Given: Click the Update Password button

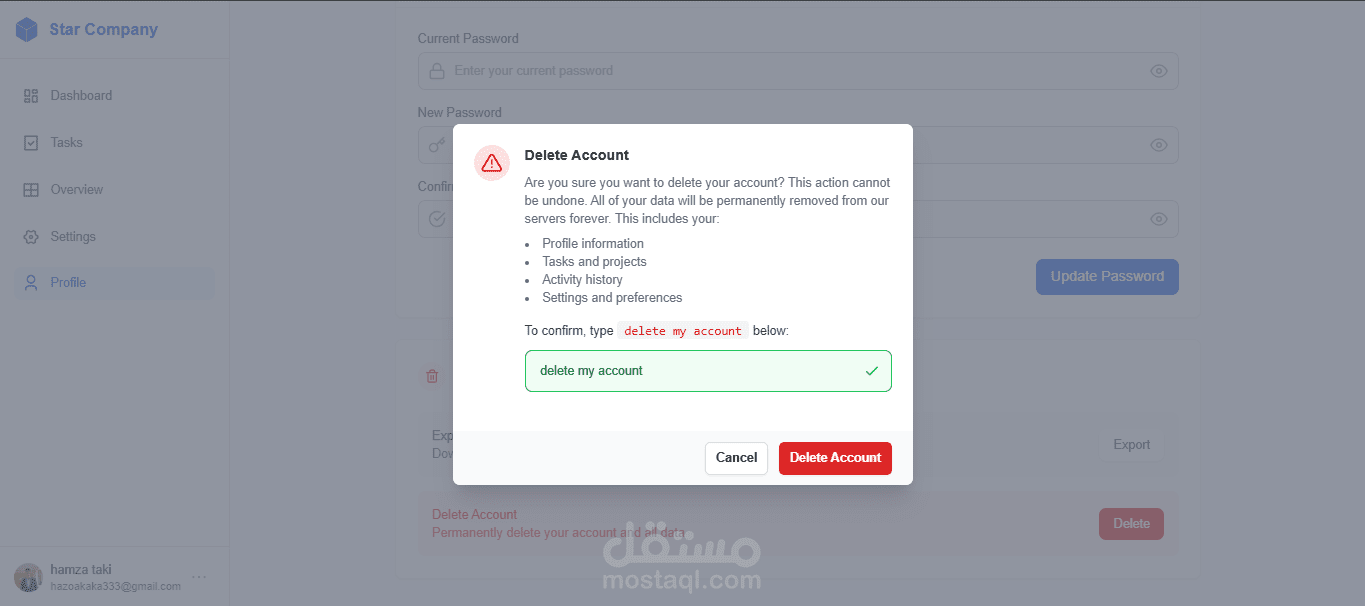Looking at the screenshot, I should [x=1107, y=277].
